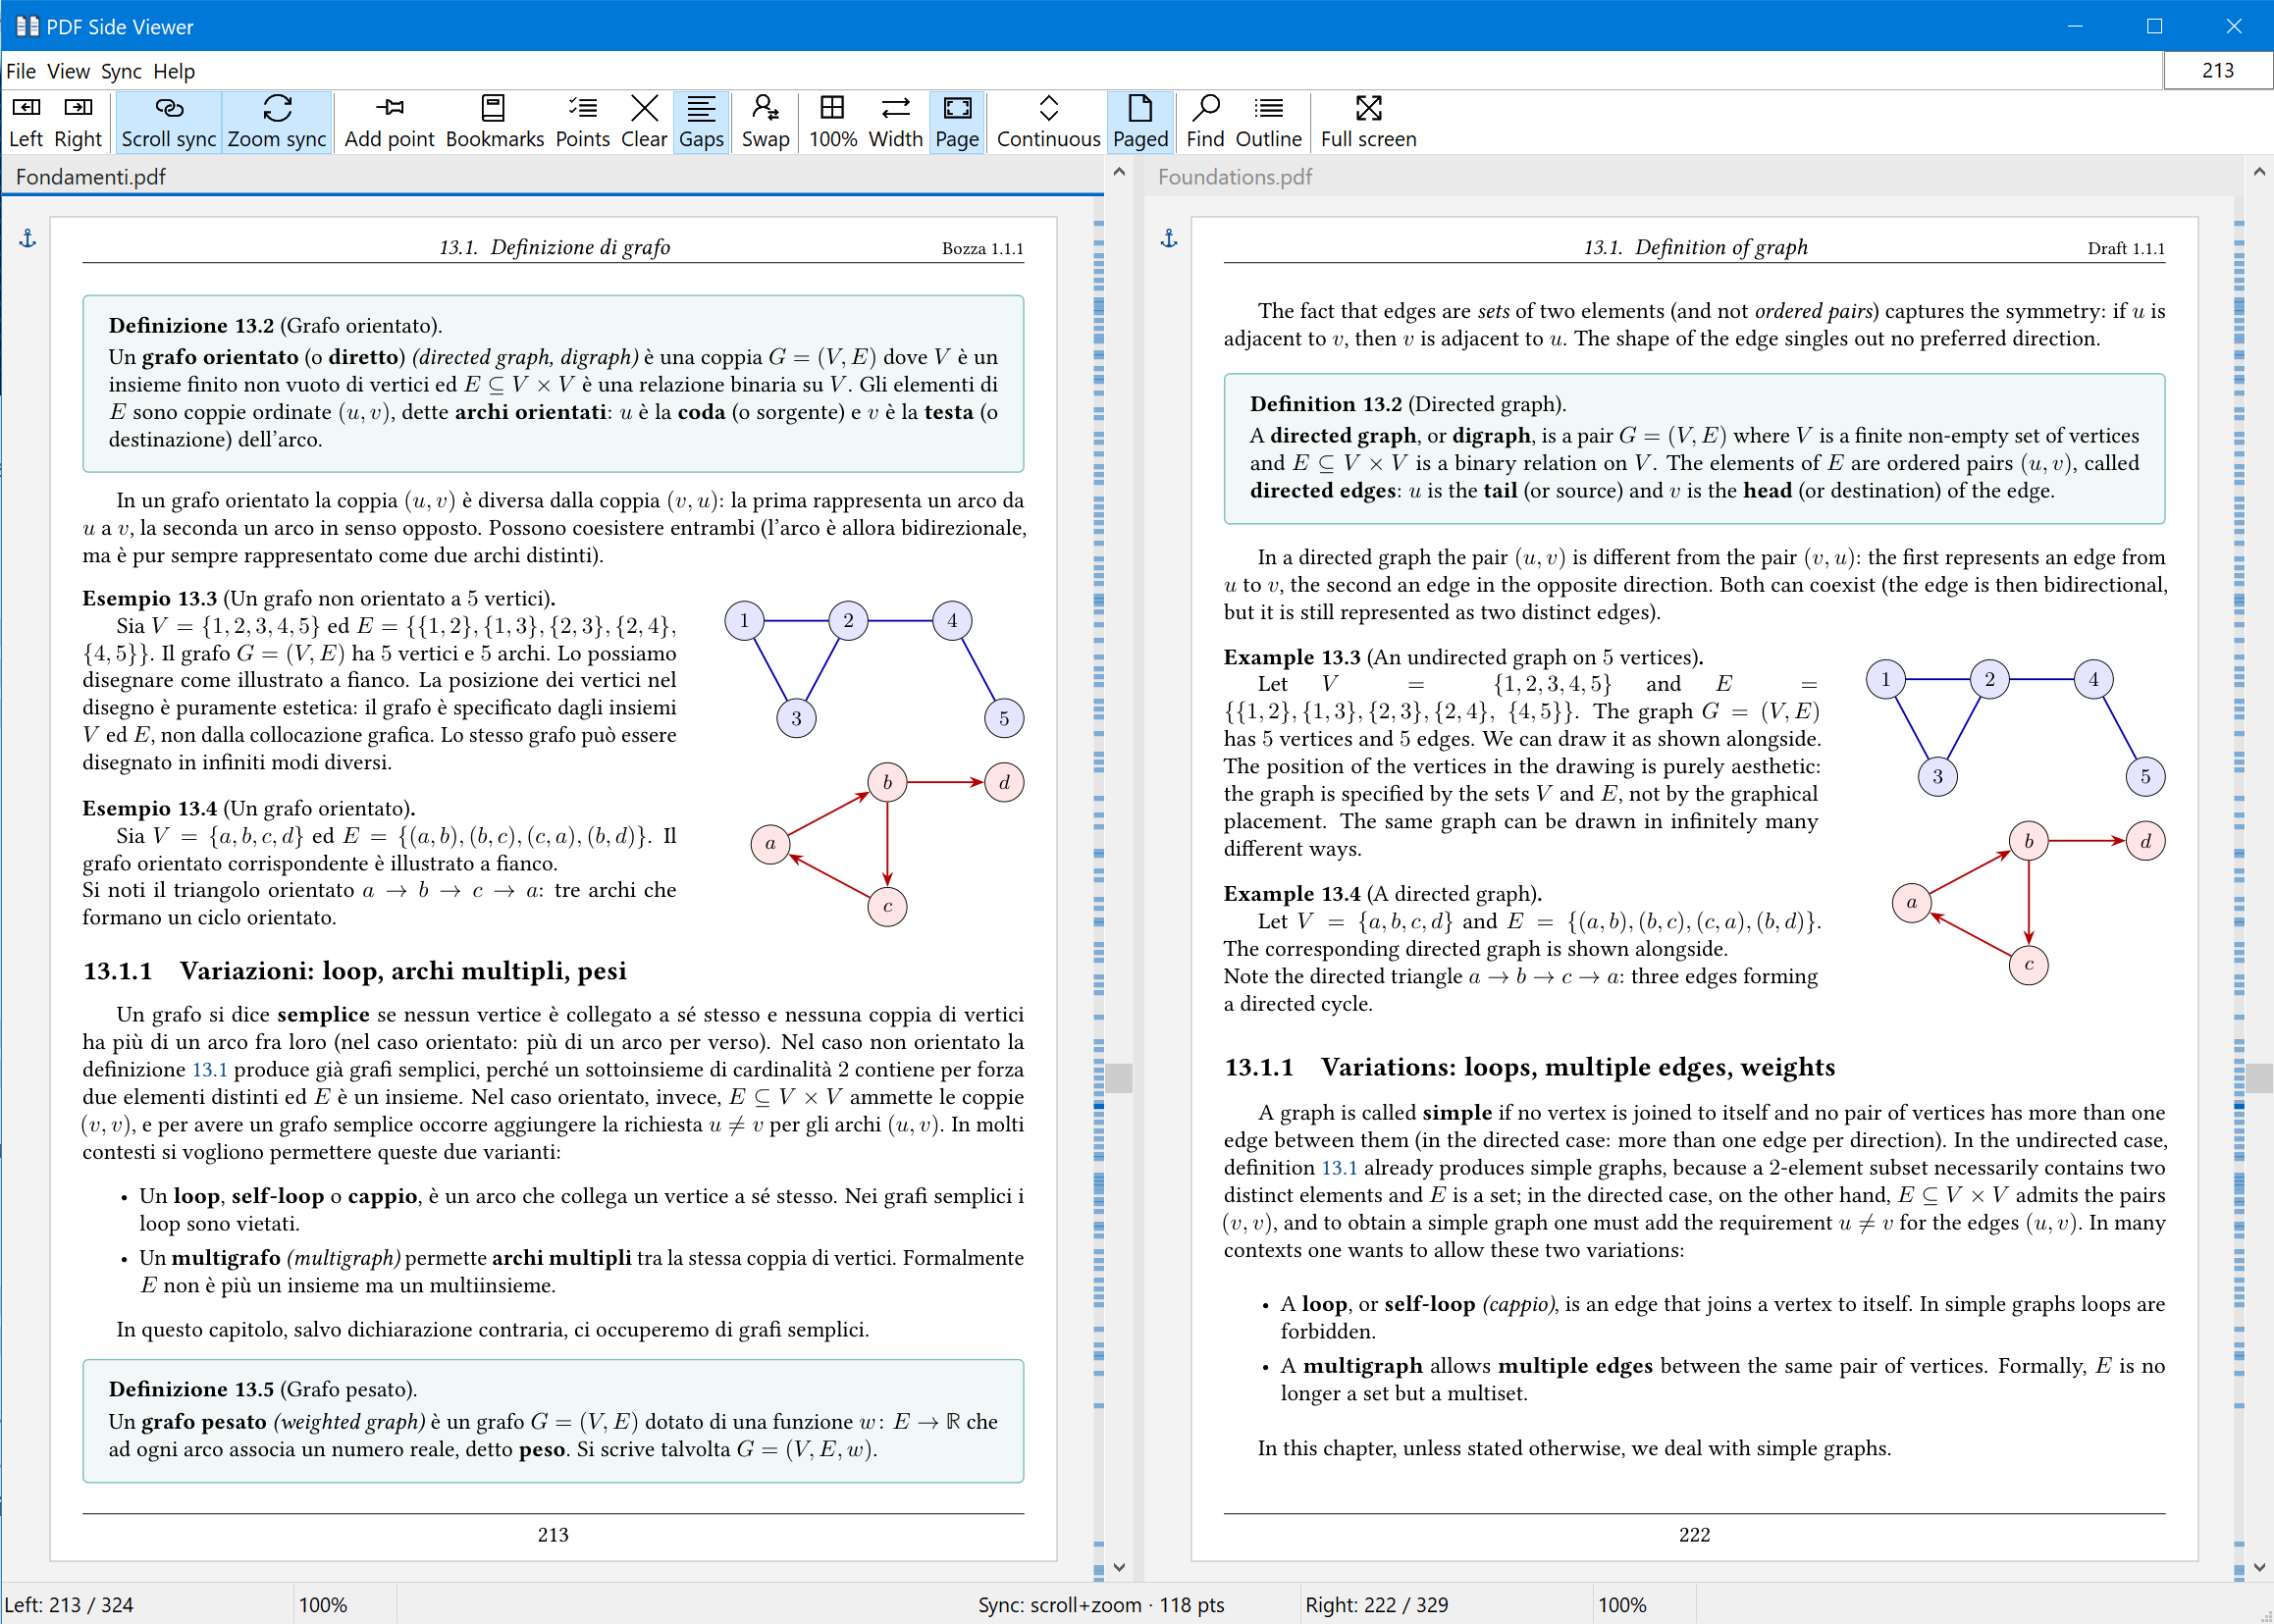Maximize the PDF Side Viewer window
The height and width of the screenshot is (1624, 2274).
[2154, 26]
